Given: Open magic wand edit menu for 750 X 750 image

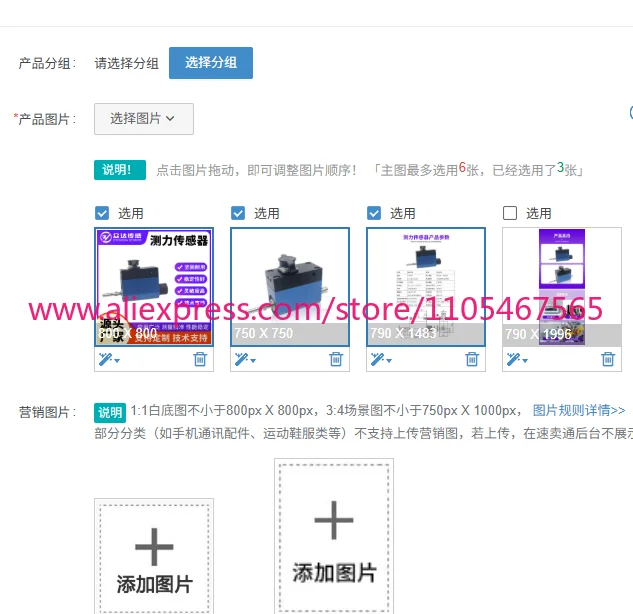Looking at the screenshot, I should coord(245,359).
